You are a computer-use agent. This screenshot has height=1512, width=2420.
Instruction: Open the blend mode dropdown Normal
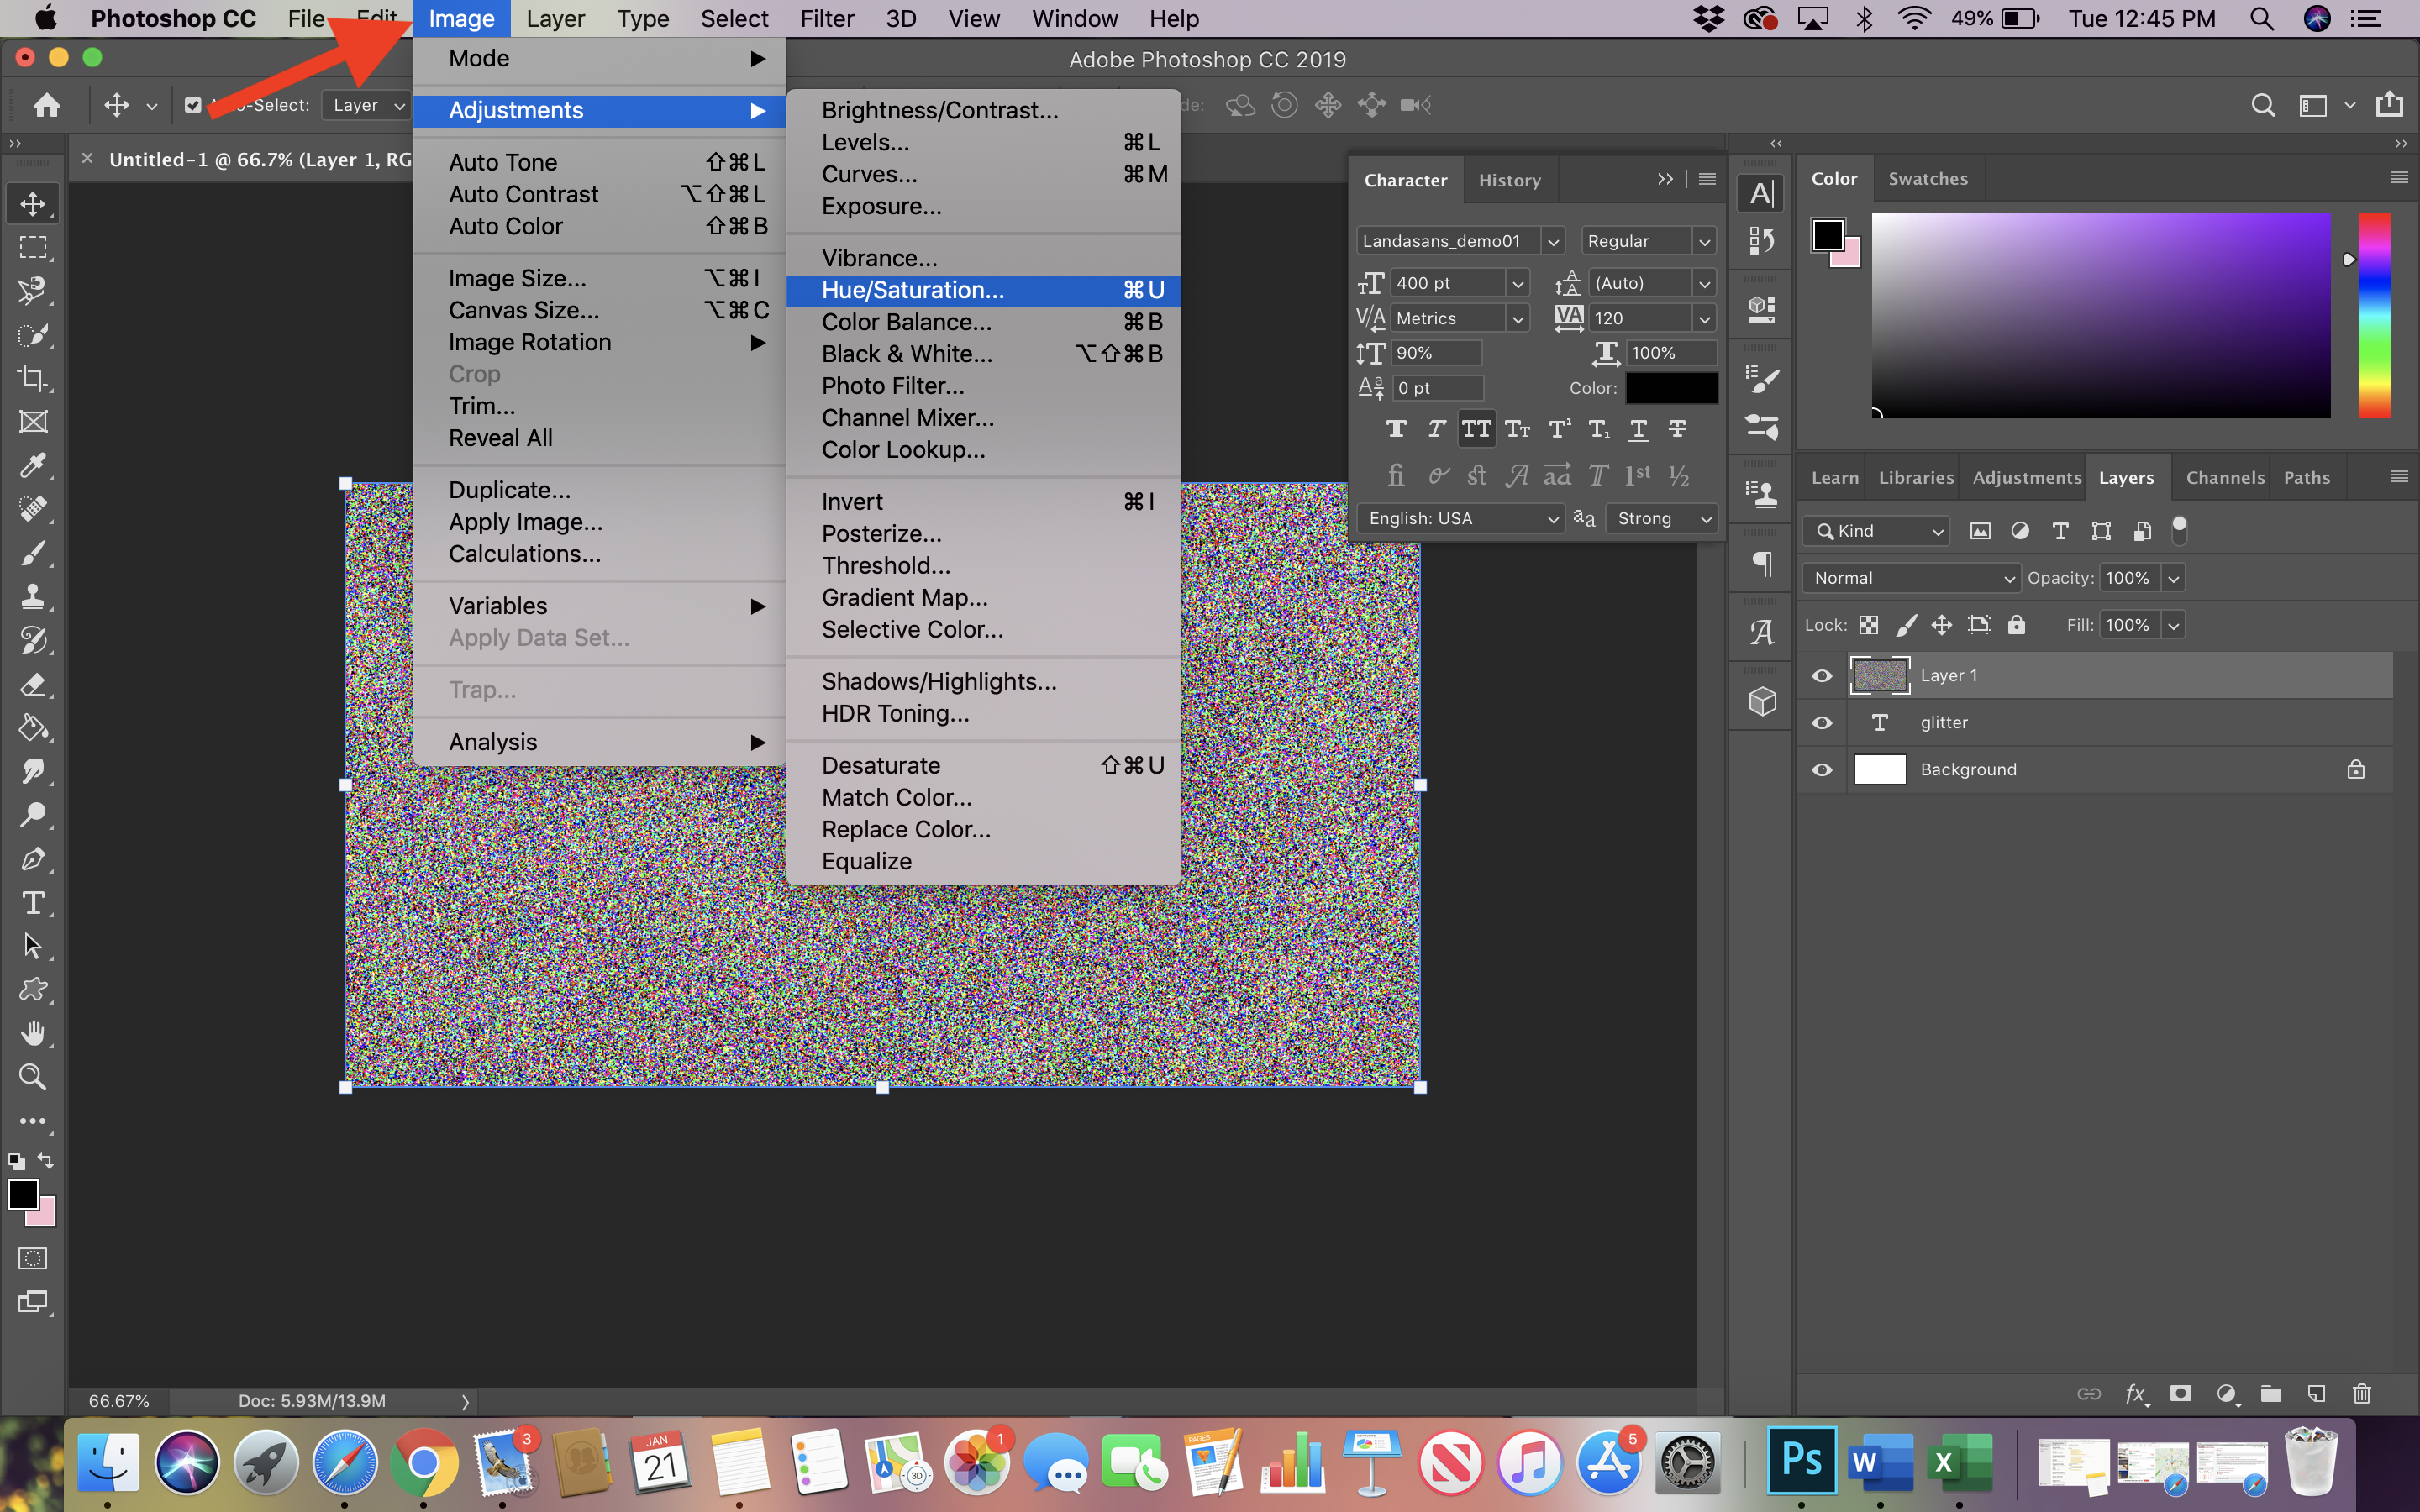pyautogui.click(x=1912, y=578)
